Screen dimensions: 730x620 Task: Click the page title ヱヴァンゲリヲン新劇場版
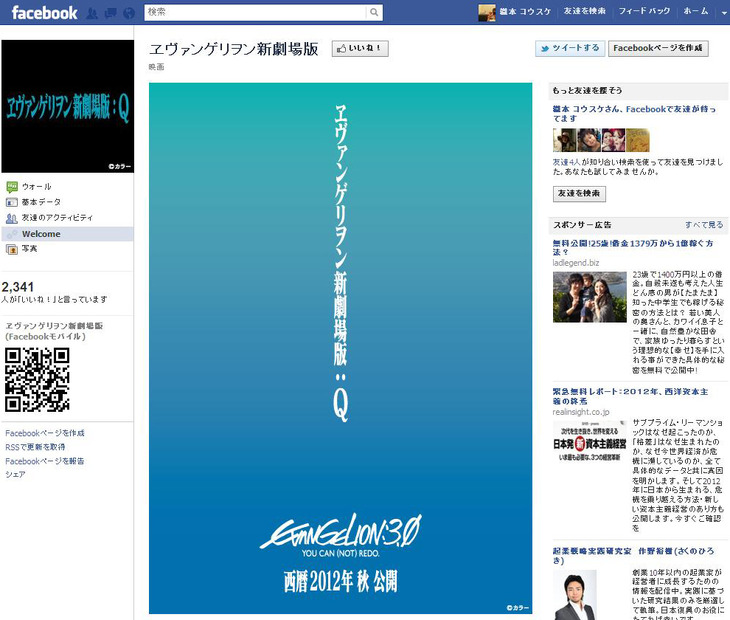(x=234, y=49)
